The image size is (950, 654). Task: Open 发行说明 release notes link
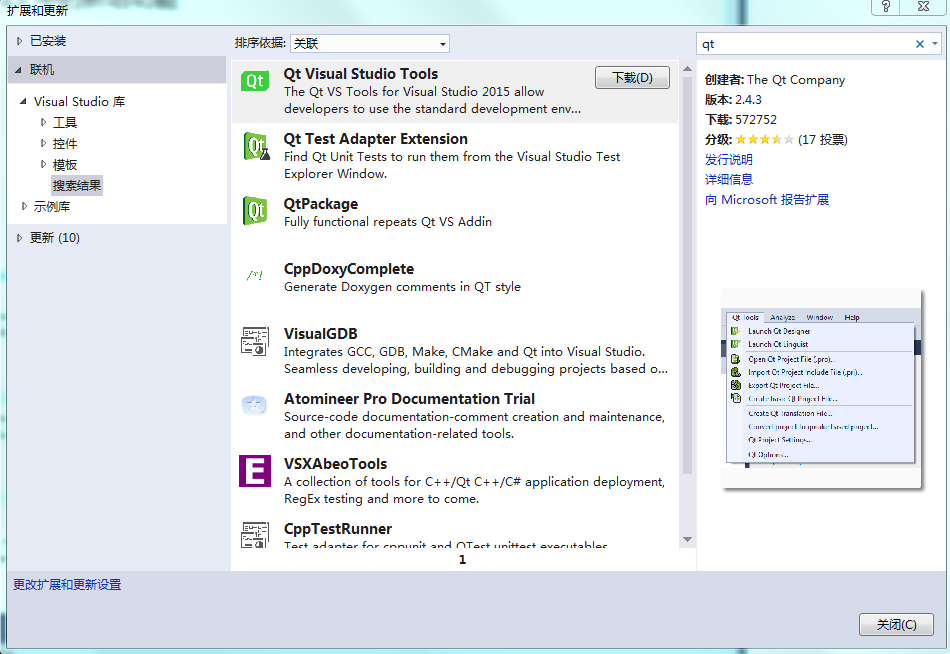tap(728, 159)
